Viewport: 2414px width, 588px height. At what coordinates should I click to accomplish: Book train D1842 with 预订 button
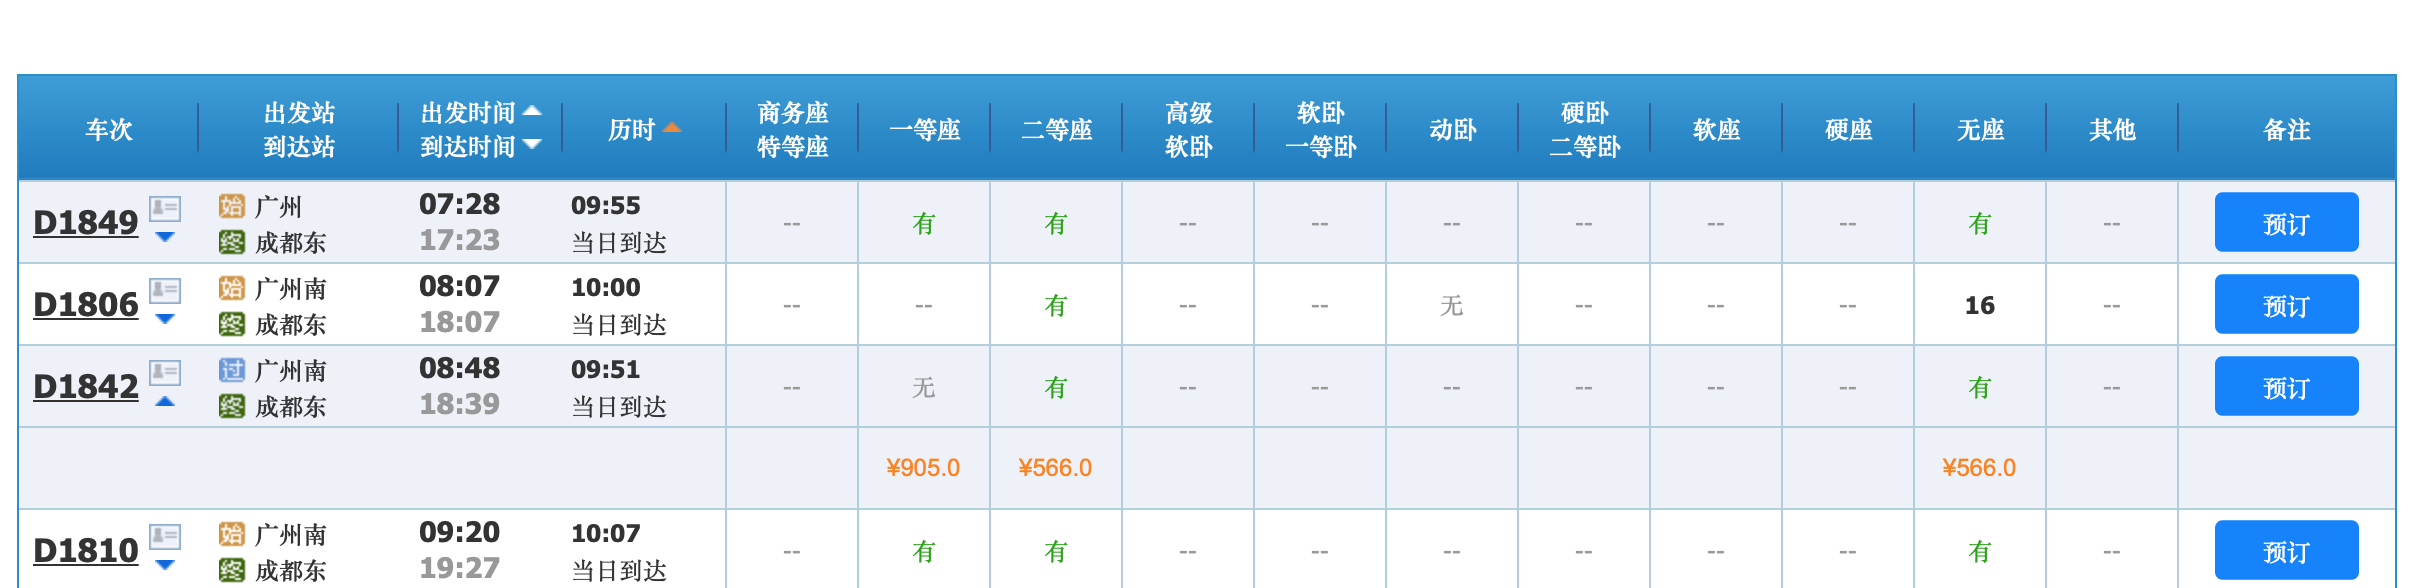point(2286,386)
